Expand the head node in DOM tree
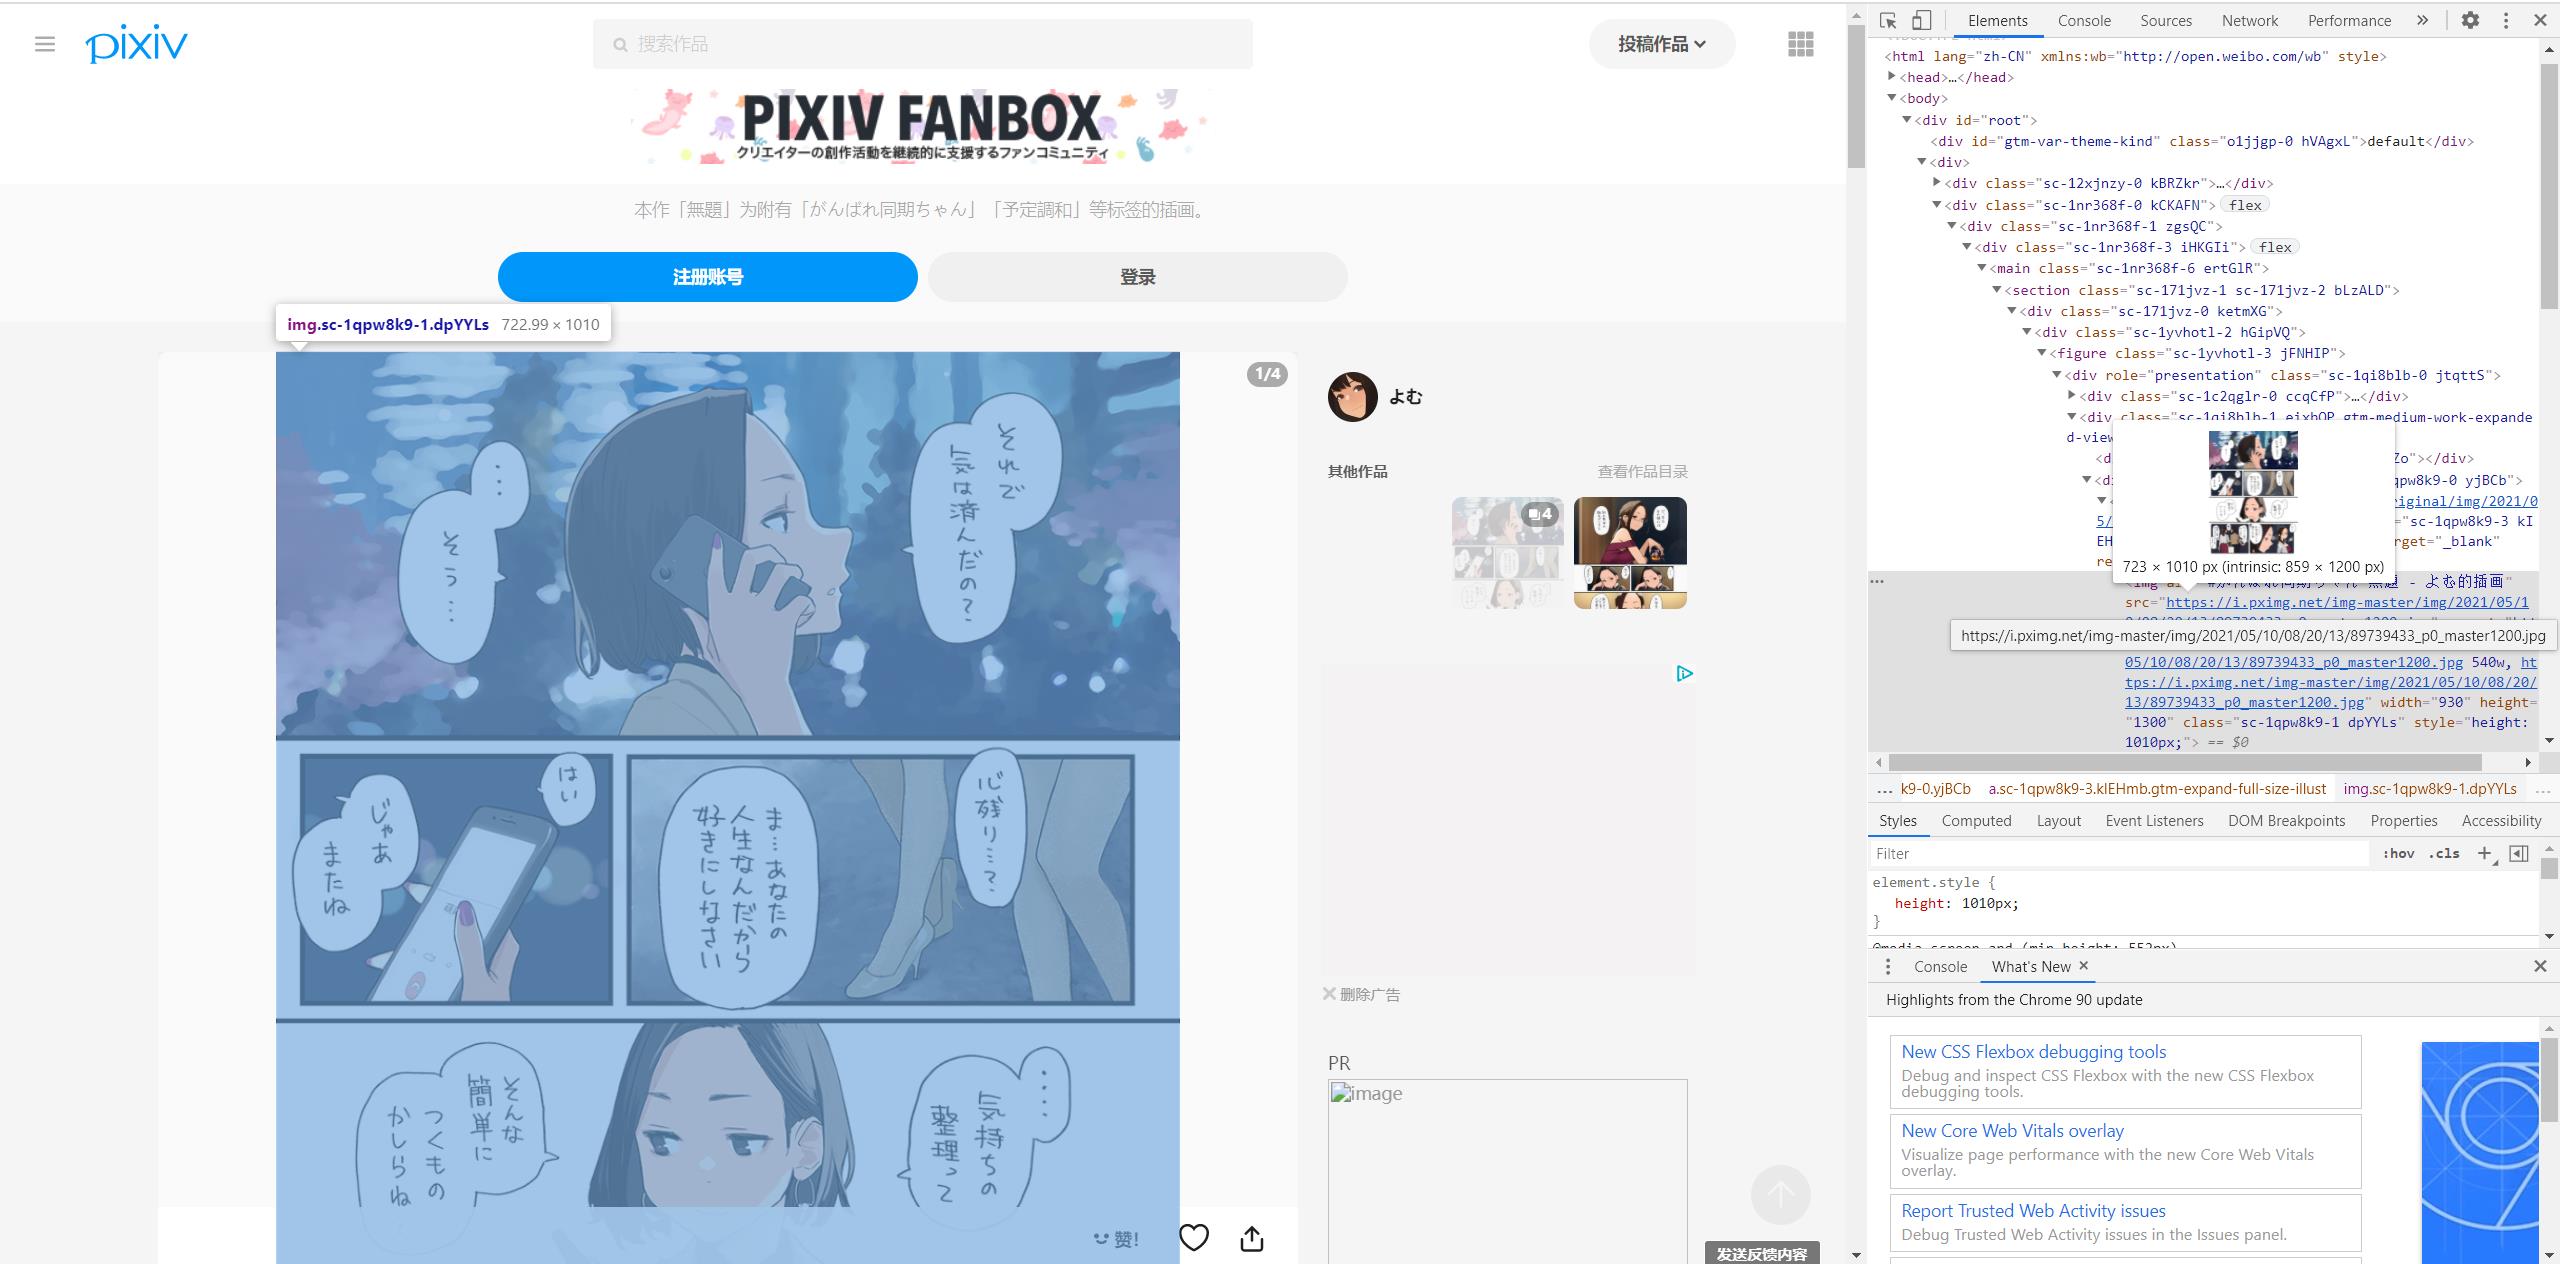 coord(1891,76)
